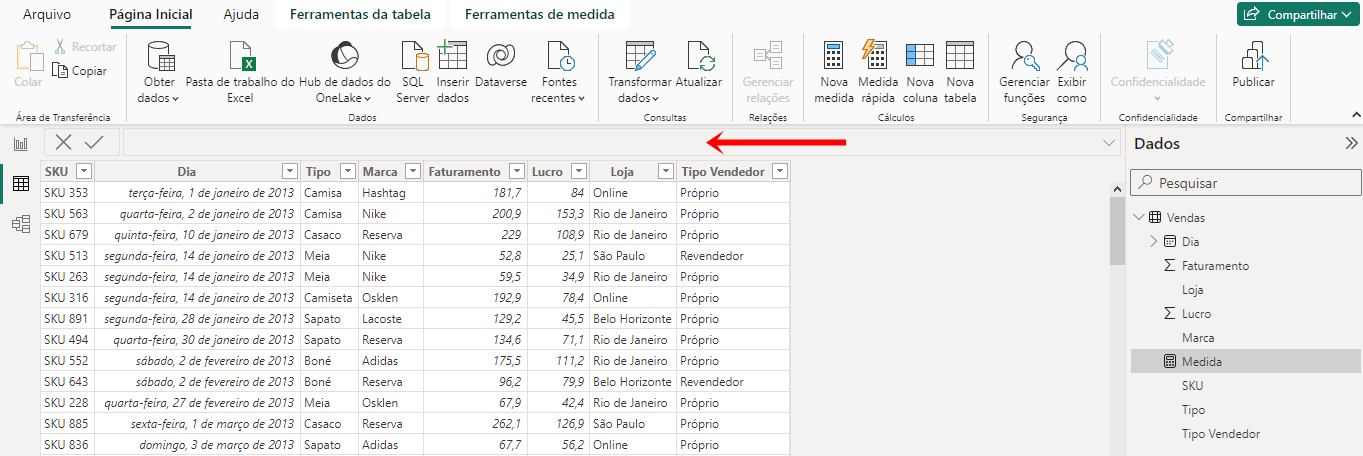Click the Colar paste icon
Viewport: 1363px width, 456px height.
(28, 57)
